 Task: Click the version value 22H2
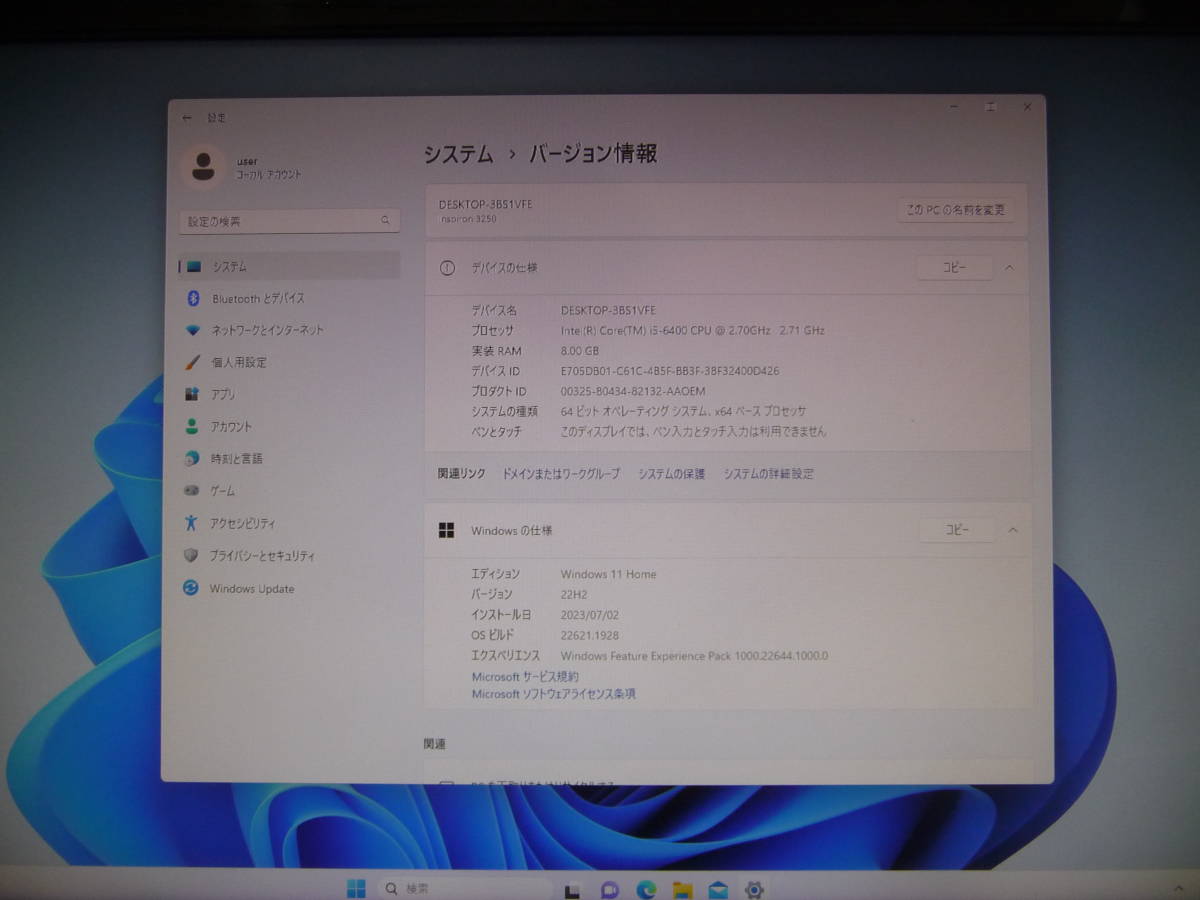click(x=574, y=594)
